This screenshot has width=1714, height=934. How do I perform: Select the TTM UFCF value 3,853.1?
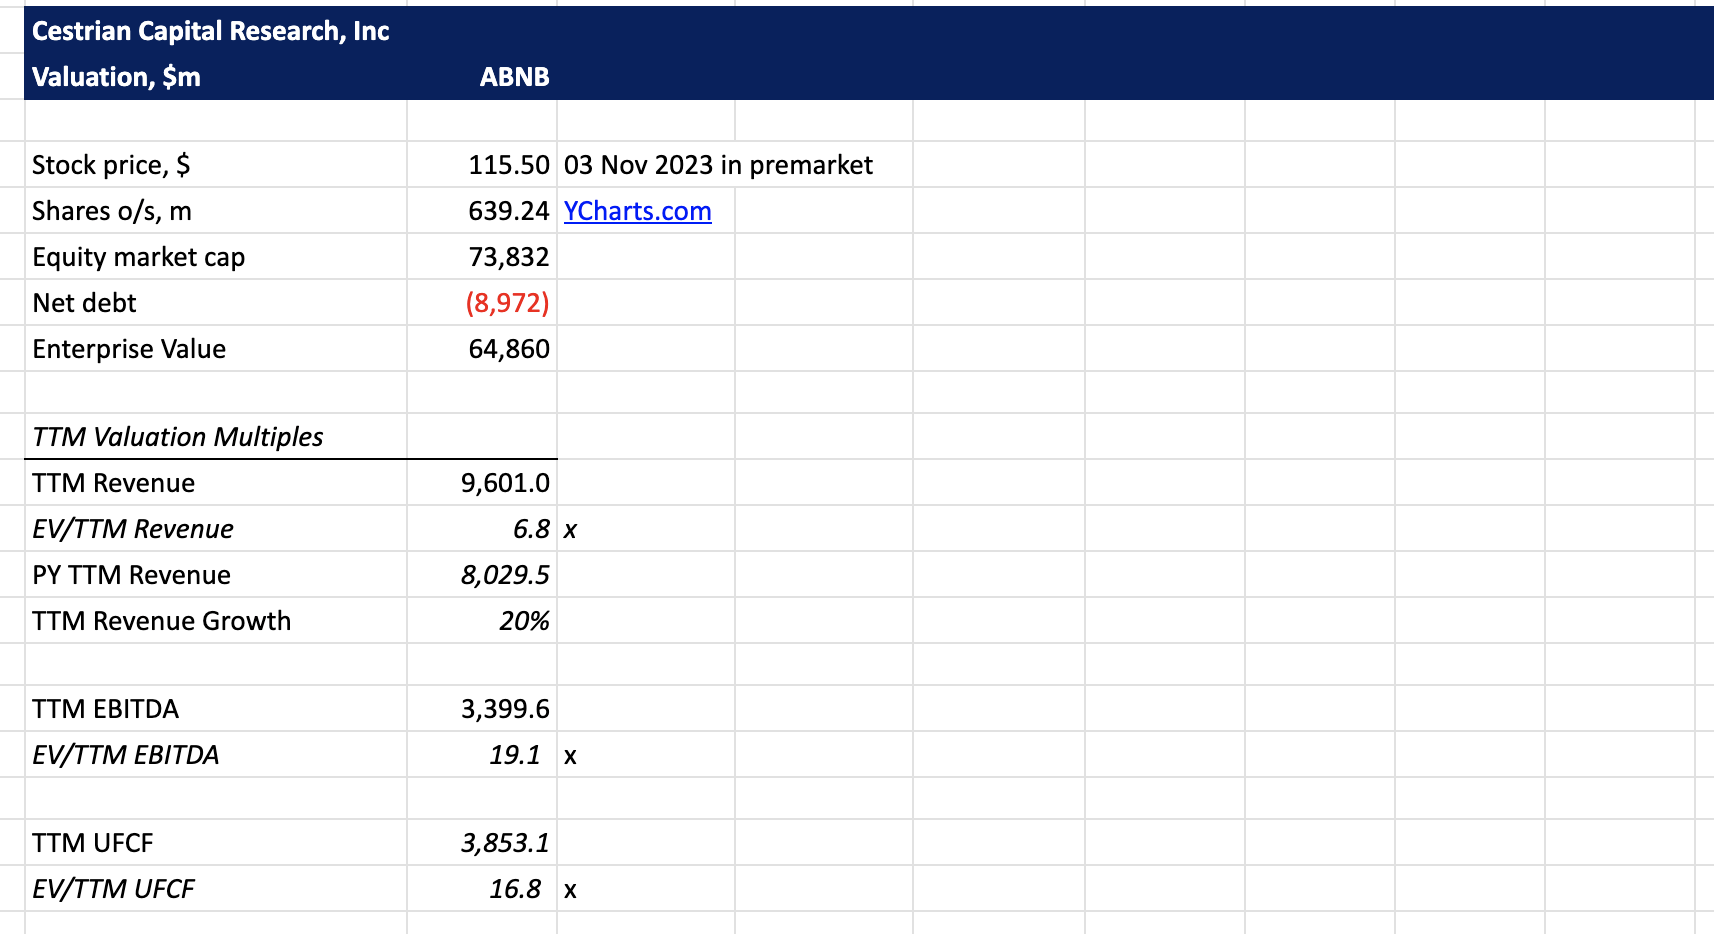pyautogui.click(x=505, y=843)
